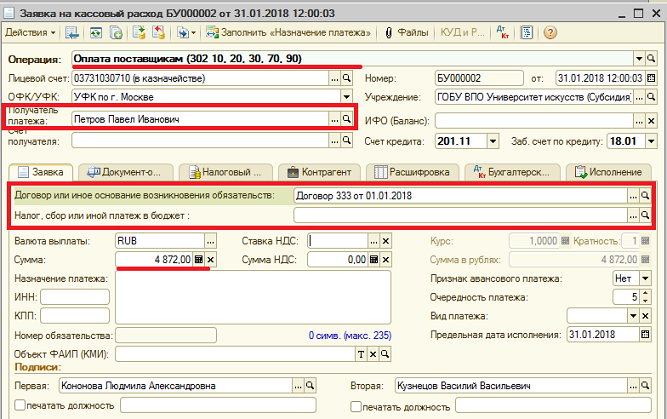Open the Расшифровка tab
The height and width of the screenshot is (419, 667).
(412, 172)
